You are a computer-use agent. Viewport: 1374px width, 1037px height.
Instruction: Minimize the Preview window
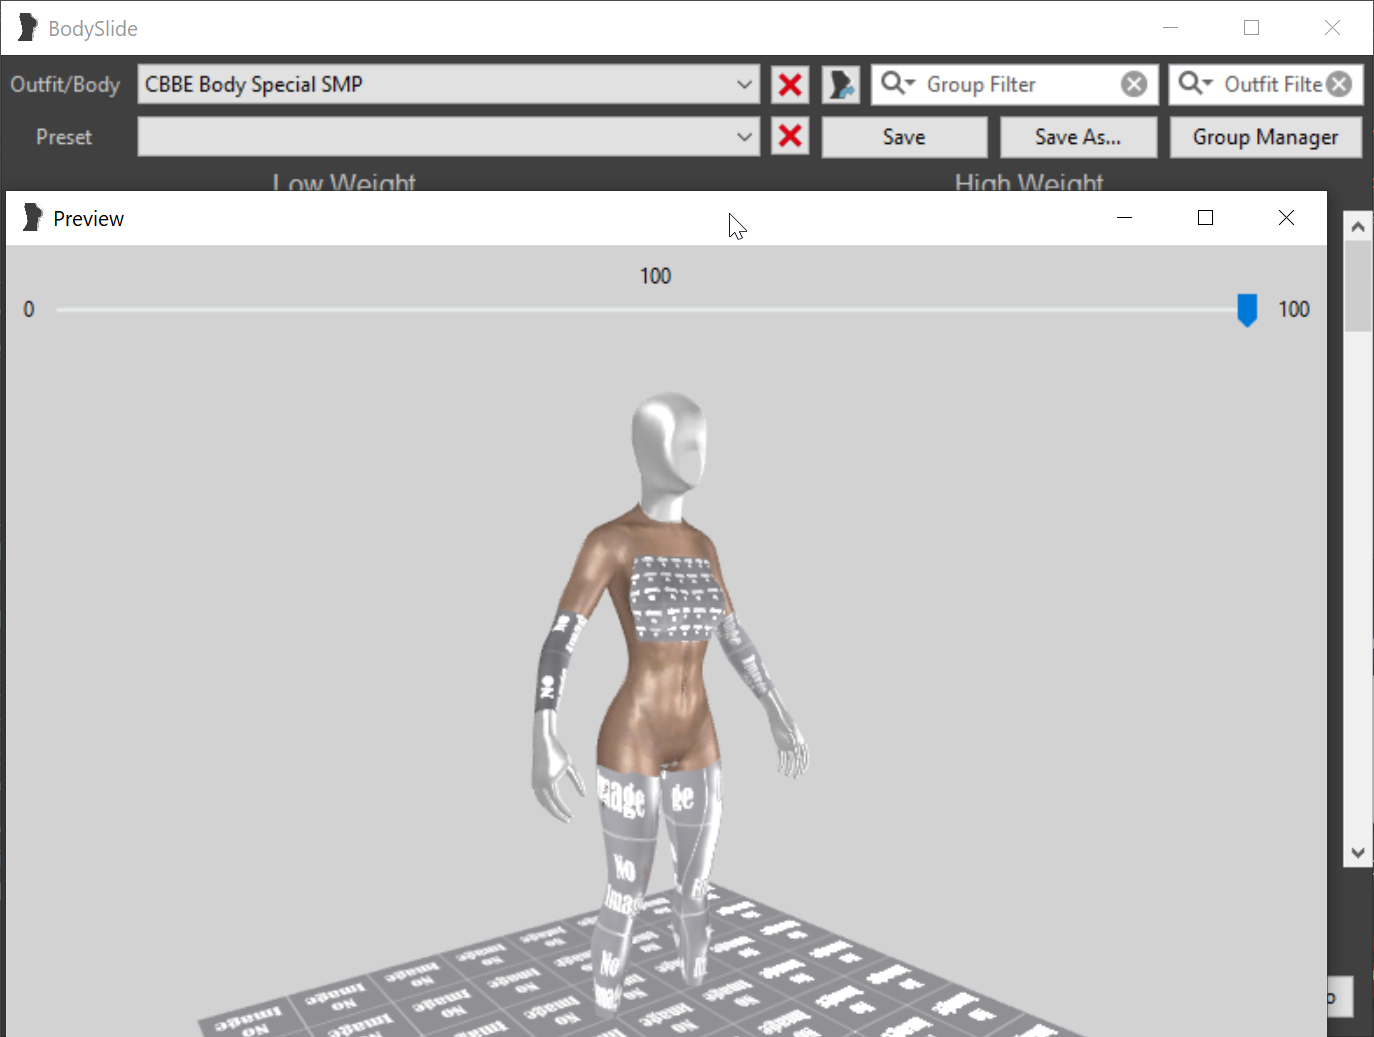1124,218
